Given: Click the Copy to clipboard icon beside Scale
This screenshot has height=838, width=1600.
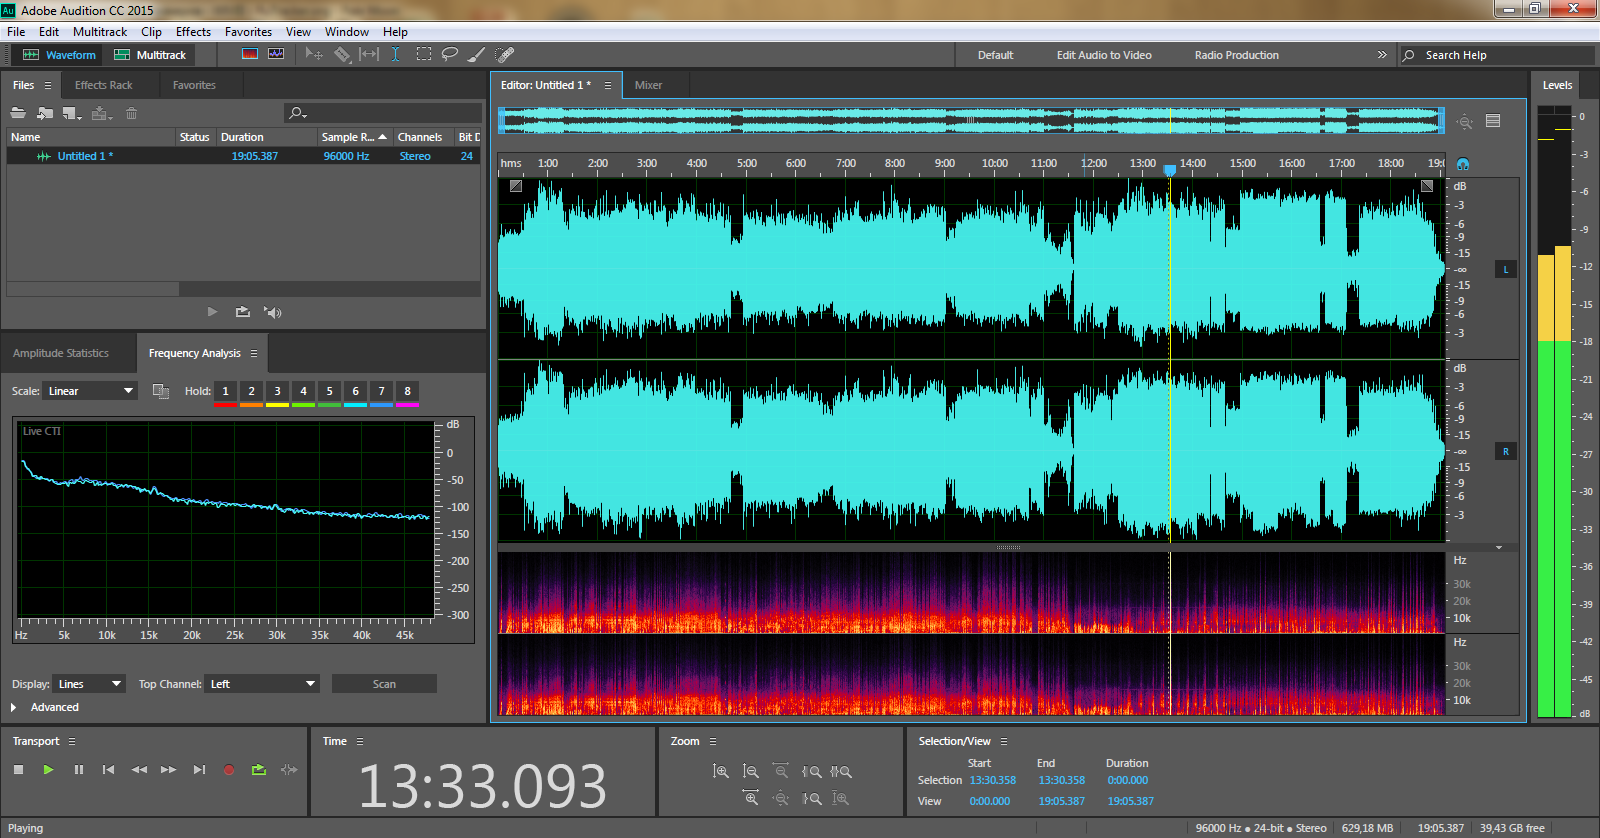Looking at the screenshot, I should [160, 391].
